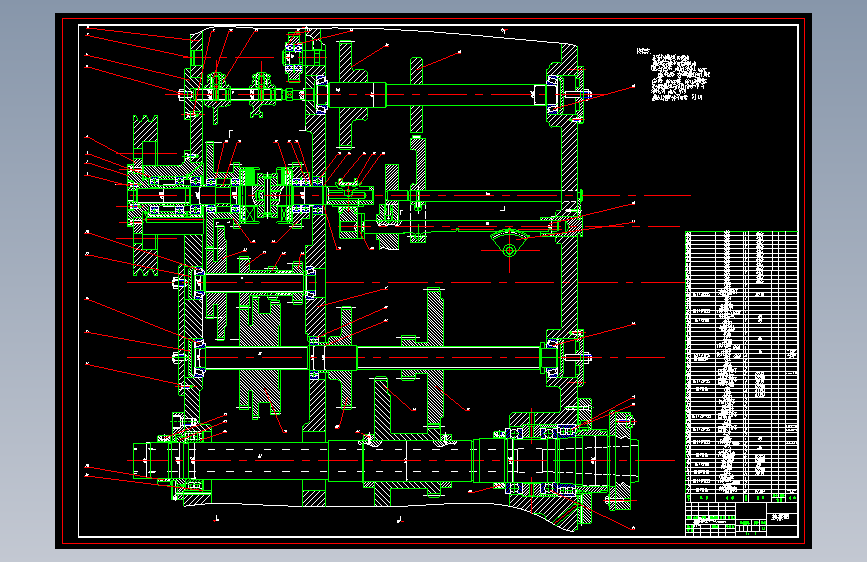Select the large hatched gear on the lower-left shaft

(259, 354)
